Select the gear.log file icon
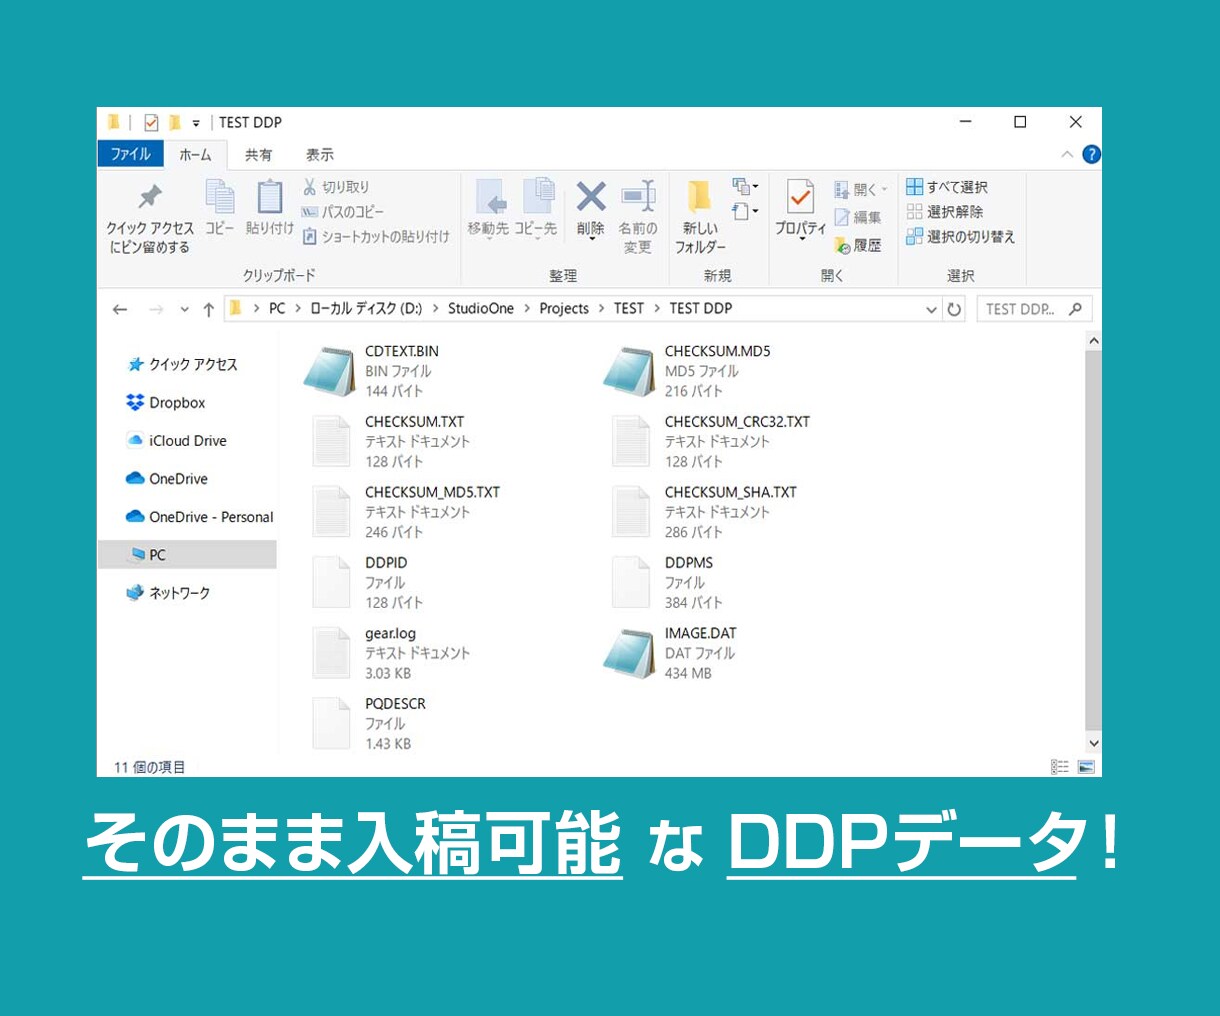Viewport: 1220px width, 1016px height. 331,653
